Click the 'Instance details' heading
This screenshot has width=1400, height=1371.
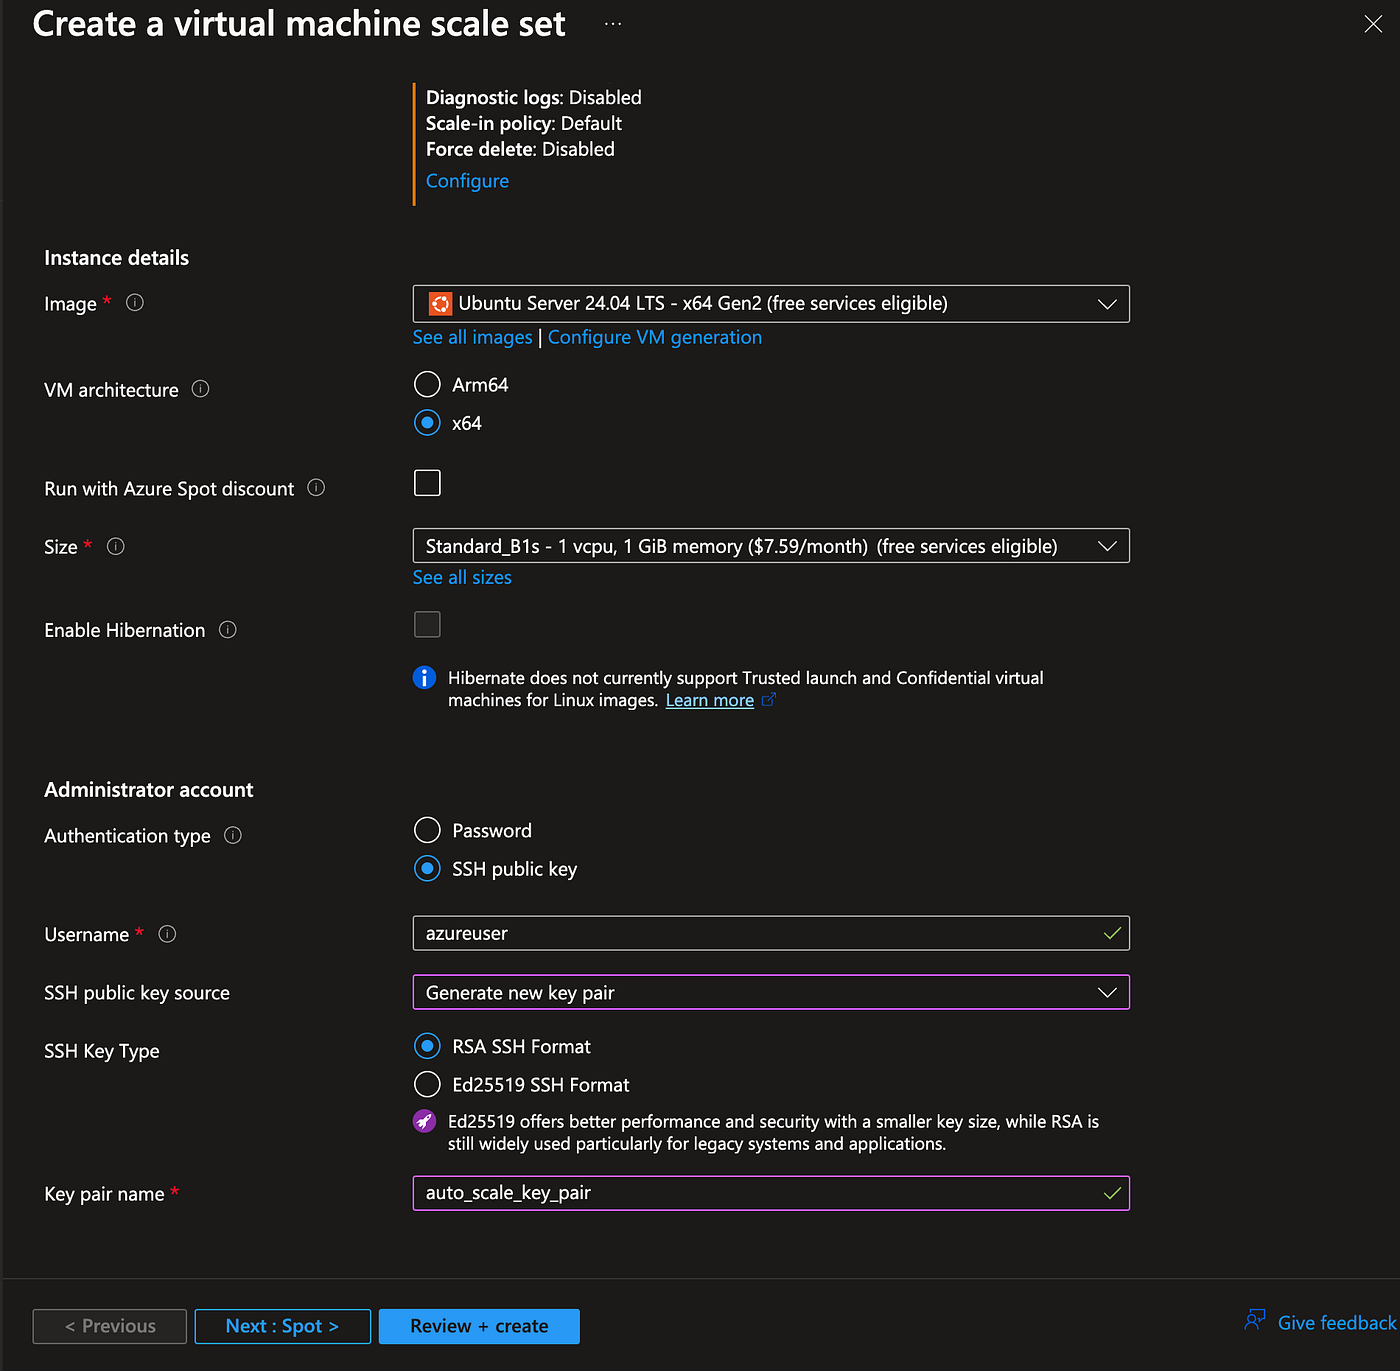[117, 258]
